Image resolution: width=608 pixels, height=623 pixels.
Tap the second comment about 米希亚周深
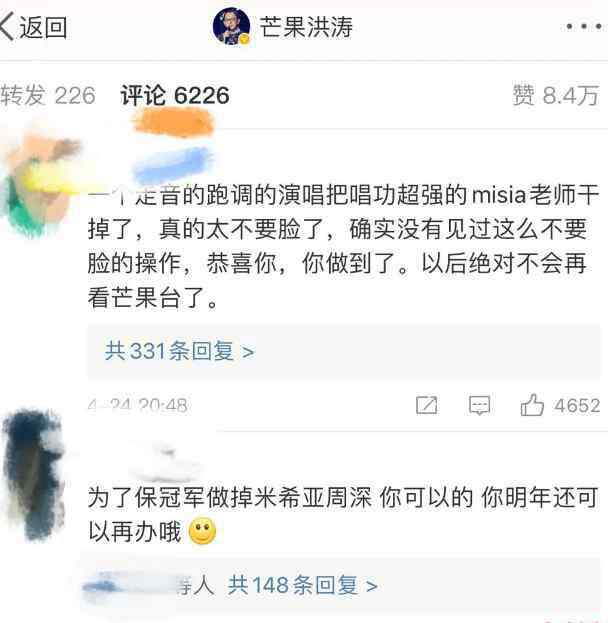click(x=343, y=515)
